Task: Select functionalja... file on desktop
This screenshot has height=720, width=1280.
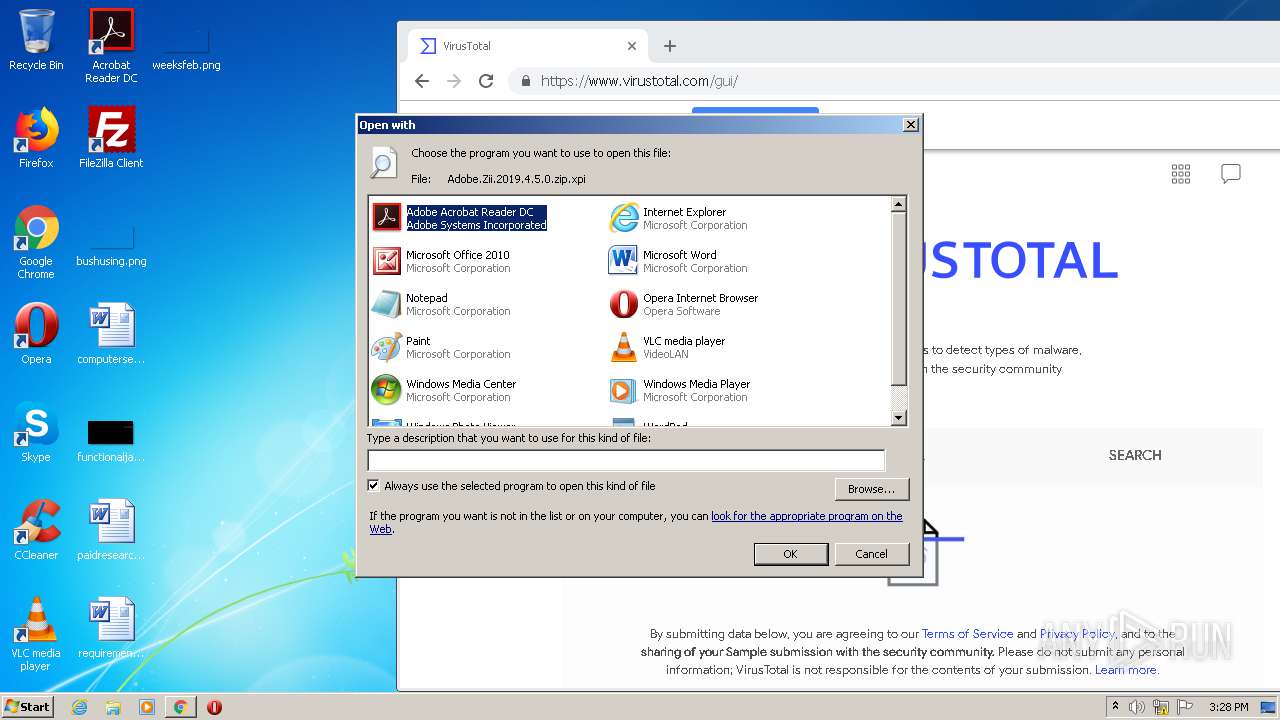Action: 111,440
